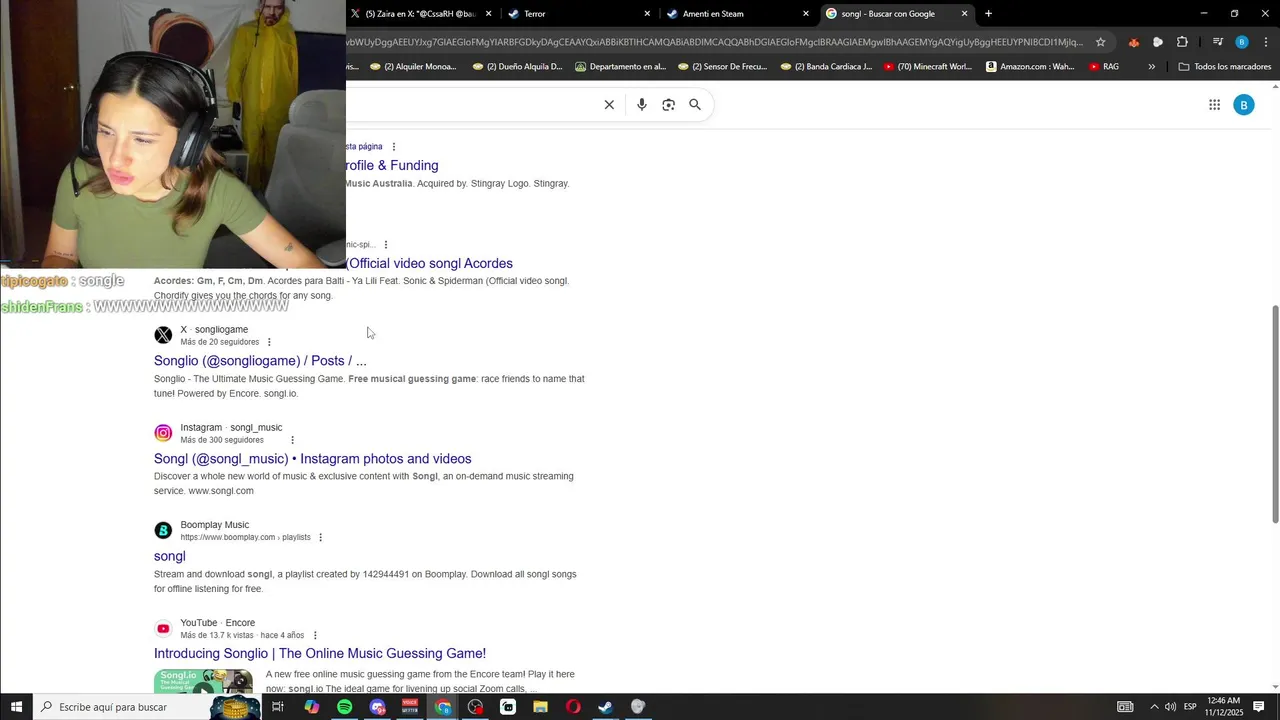Open Introducing Songlio music guessing game link
The height and width of the screenshot is (720, 1280).
[x=320, y=654]
